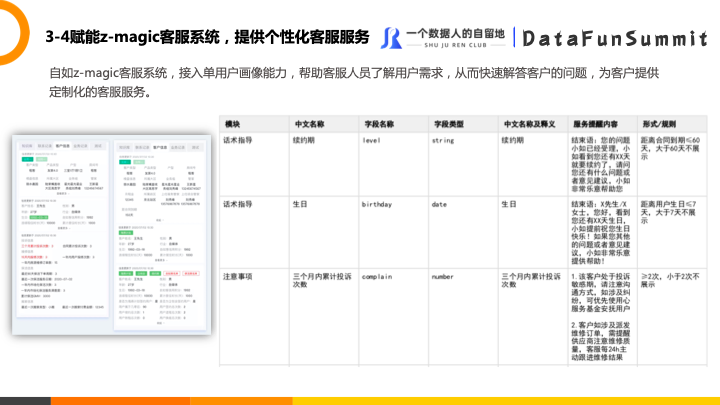Click the Shu Ju Ren Club logo icon

[391, 38]
